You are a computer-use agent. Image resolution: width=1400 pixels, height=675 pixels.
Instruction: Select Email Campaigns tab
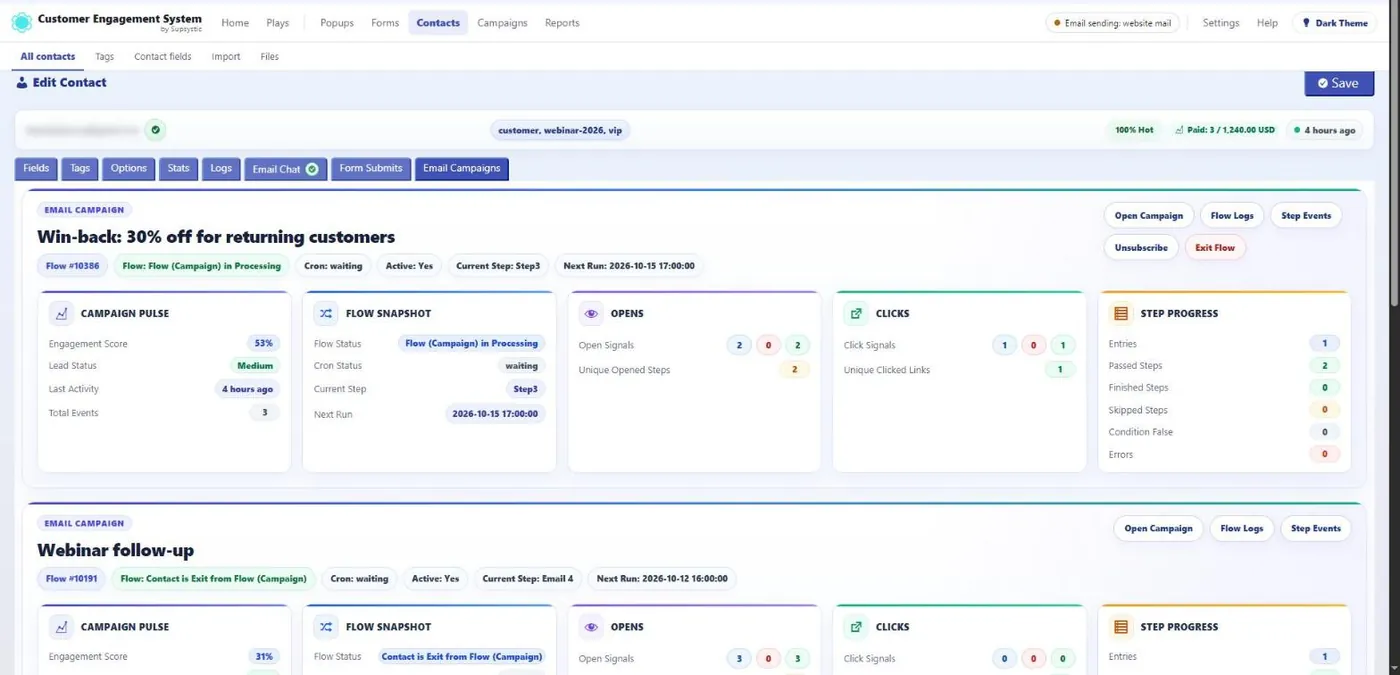(462, 169)
